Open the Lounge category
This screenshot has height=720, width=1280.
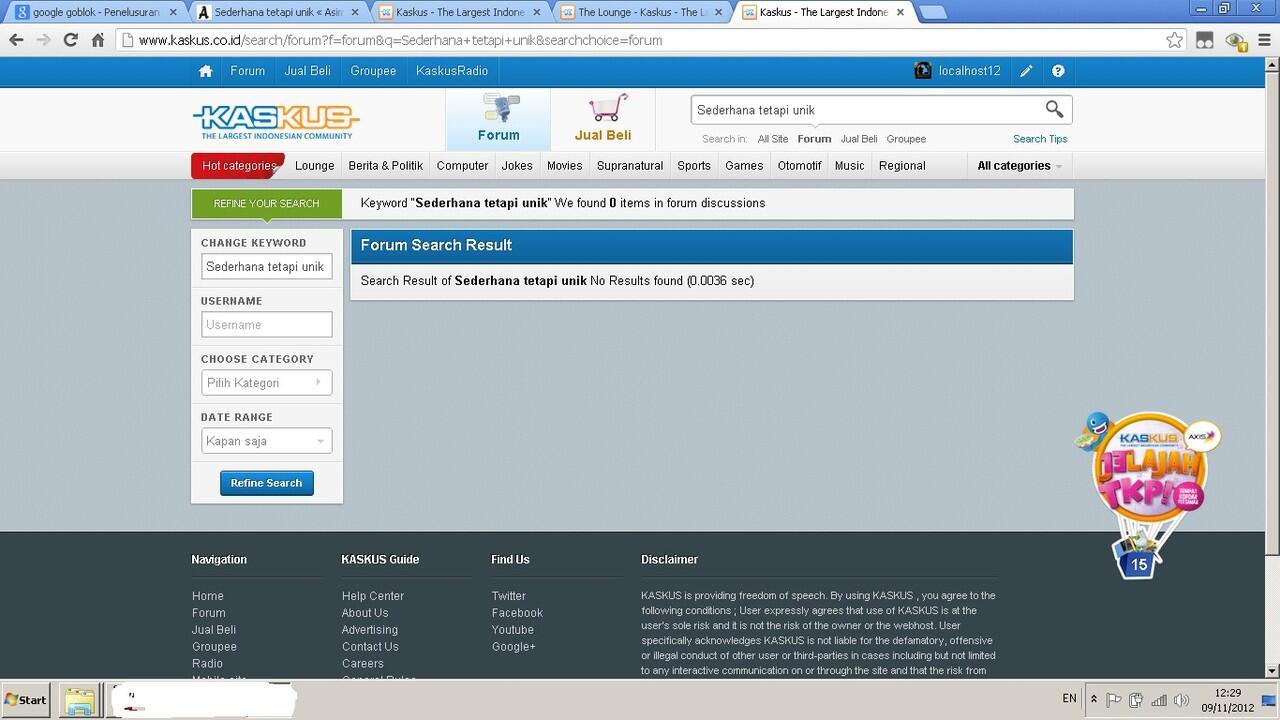[x=314, y=166]
